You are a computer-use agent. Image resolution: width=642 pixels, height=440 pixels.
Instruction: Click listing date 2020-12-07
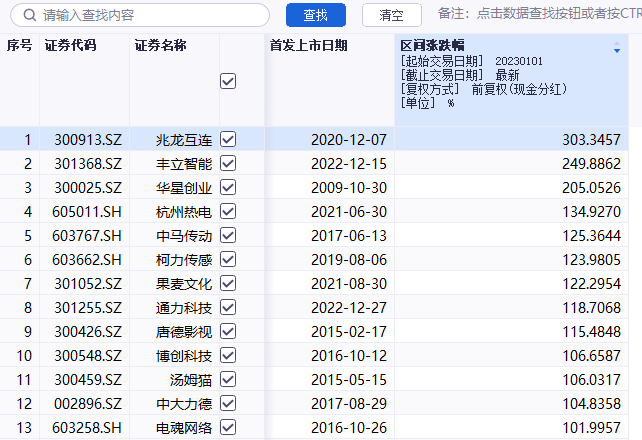tap(349, 140)
